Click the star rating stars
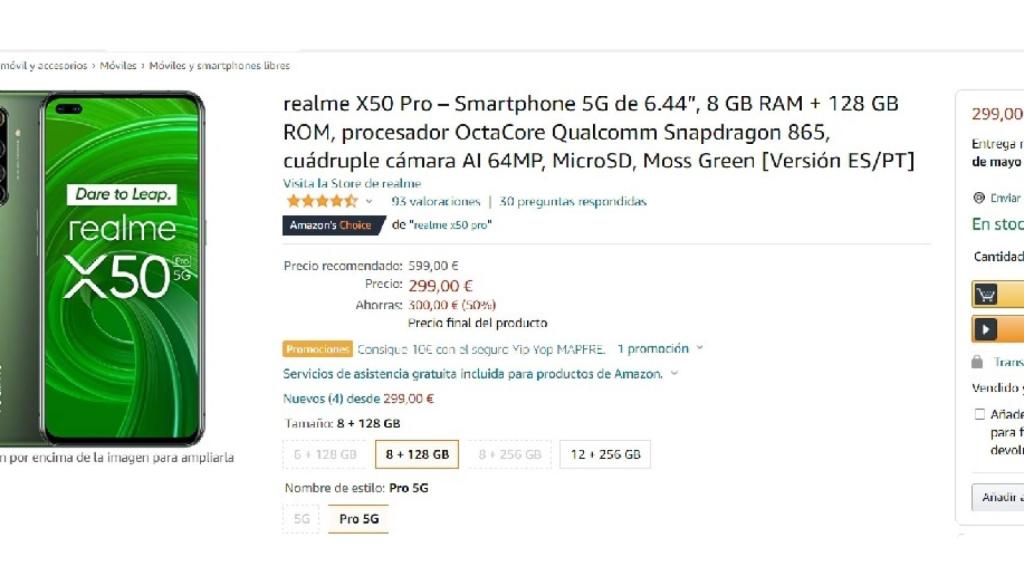This screenshot has height=576, width=1024. tap(318, 202)
